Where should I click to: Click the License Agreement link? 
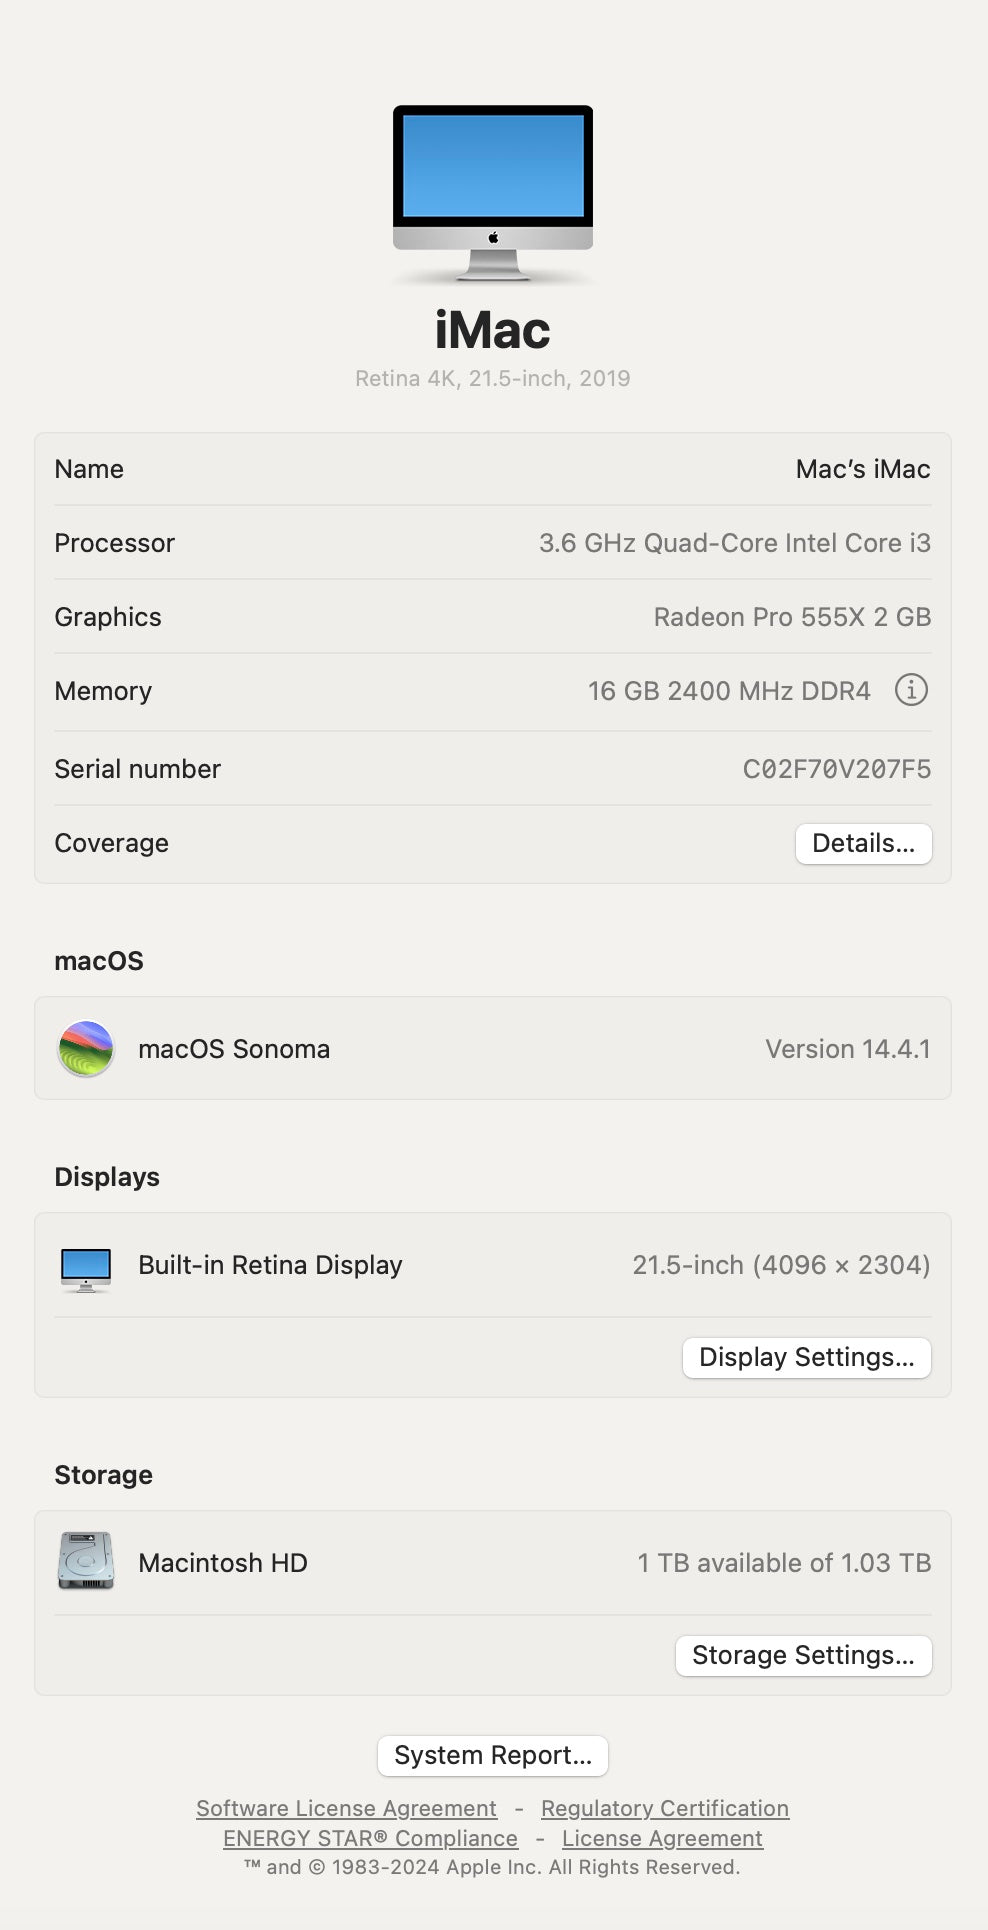[x=662, y=1838]
